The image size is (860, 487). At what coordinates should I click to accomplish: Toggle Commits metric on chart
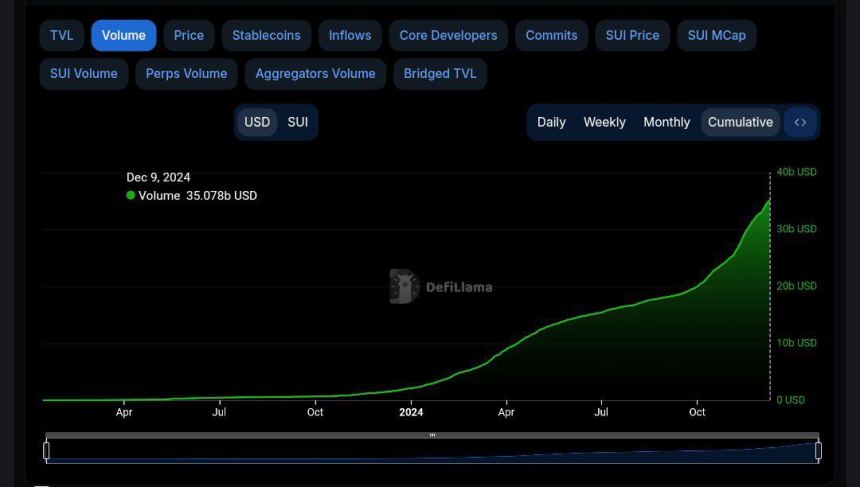coord(551,35)
